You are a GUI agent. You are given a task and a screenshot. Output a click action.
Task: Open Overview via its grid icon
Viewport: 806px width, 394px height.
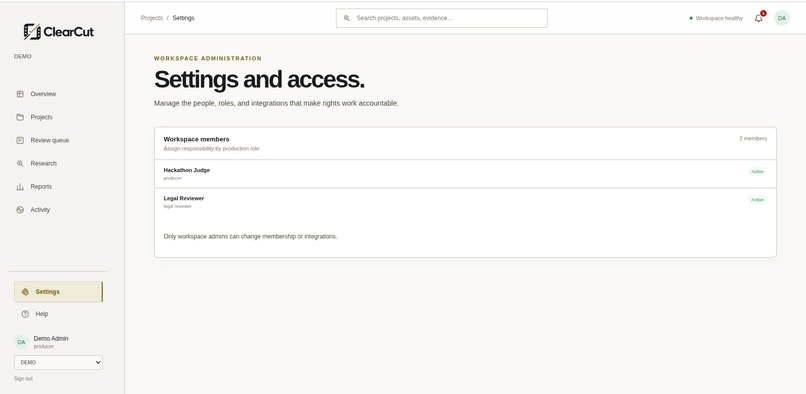pyautogui.click(x=20, y=94)
